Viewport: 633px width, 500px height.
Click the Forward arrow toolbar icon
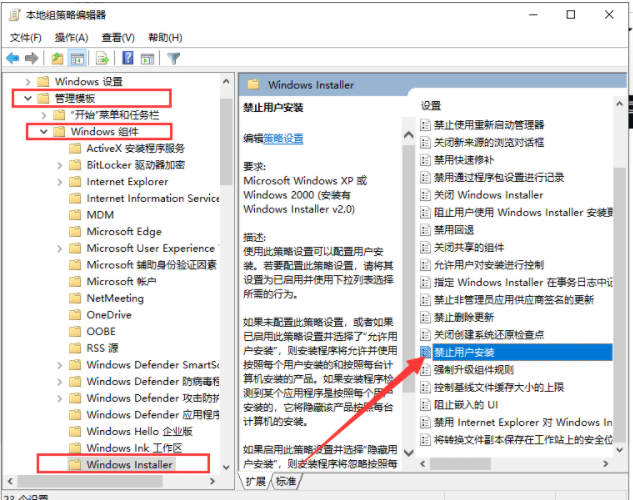[31, 59]
